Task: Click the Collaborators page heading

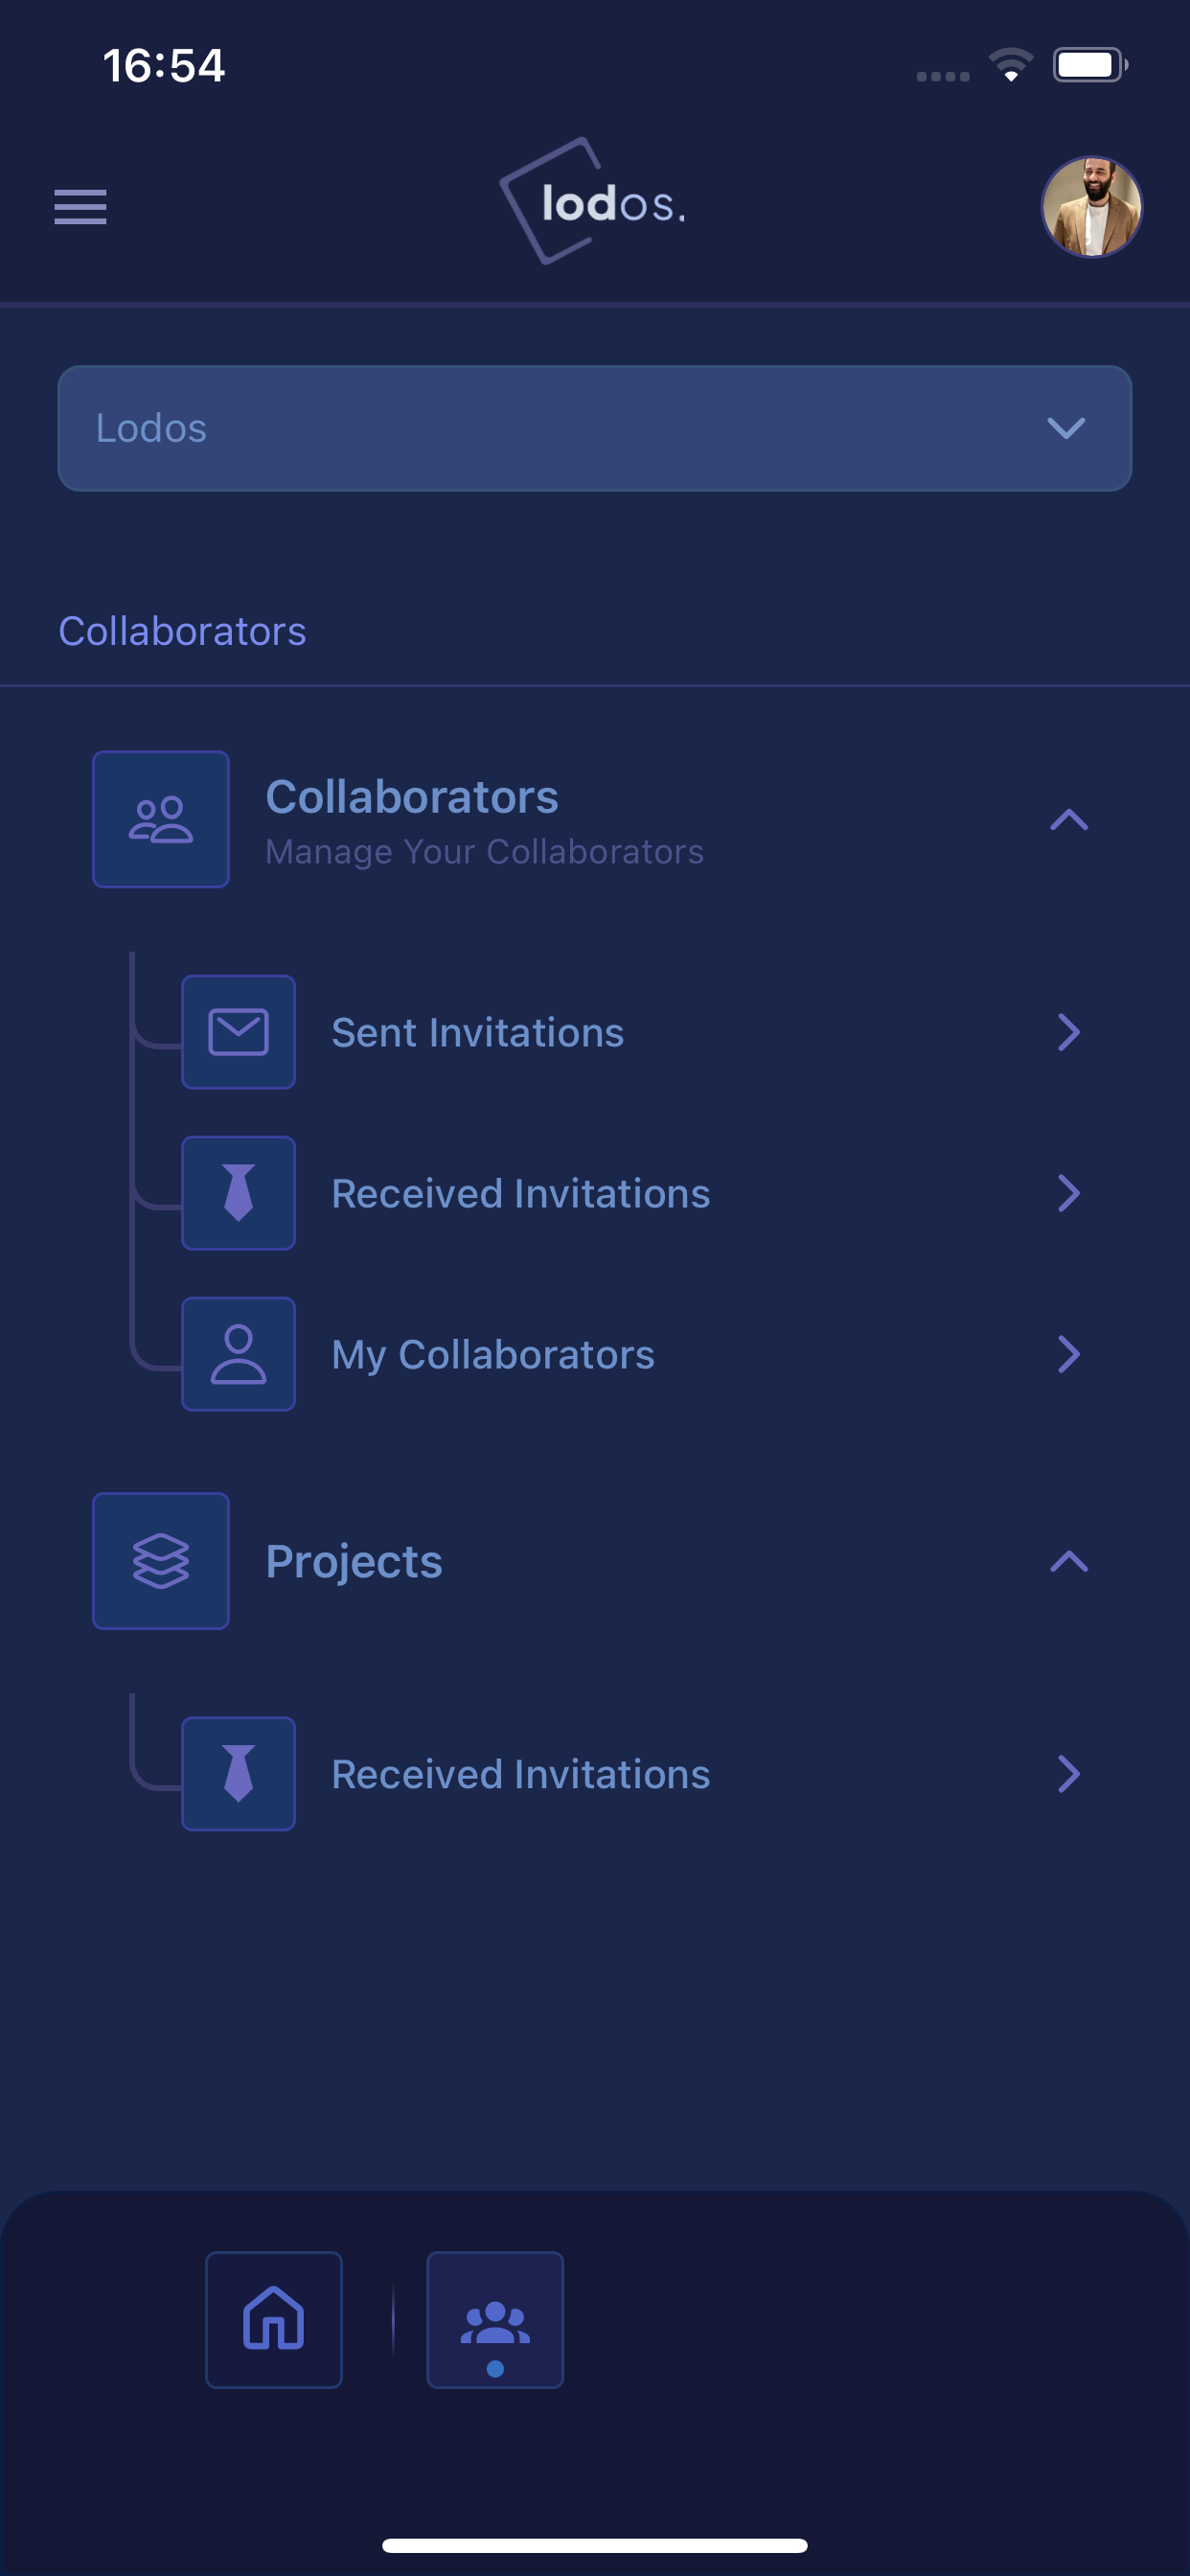Action: [182, 631]
